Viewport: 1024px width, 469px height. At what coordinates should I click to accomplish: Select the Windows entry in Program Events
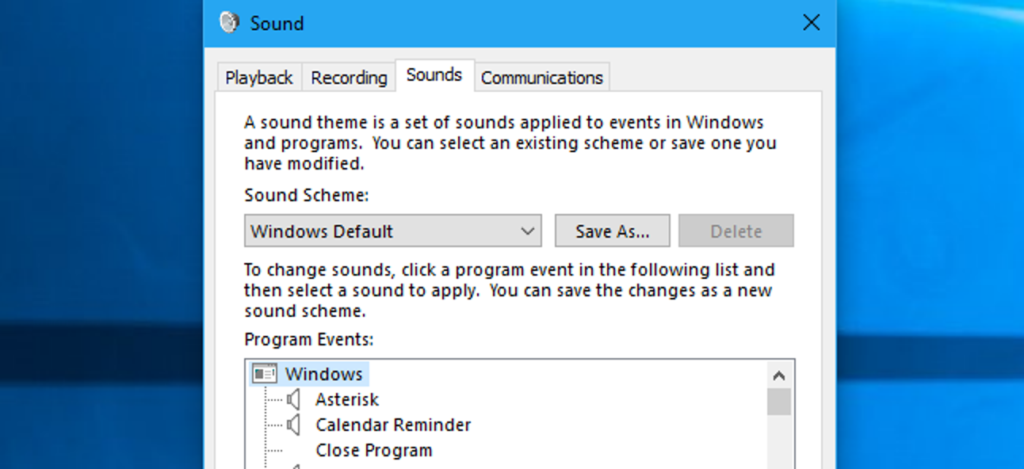tap(324, 374)
